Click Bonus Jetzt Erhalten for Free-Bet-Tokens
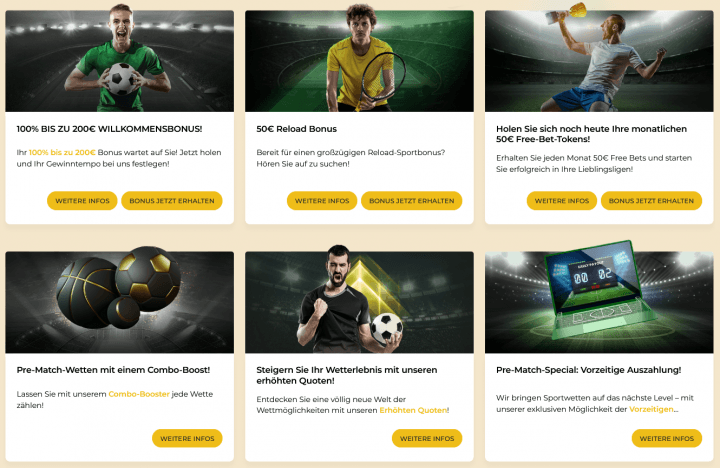 click(651, 201)
